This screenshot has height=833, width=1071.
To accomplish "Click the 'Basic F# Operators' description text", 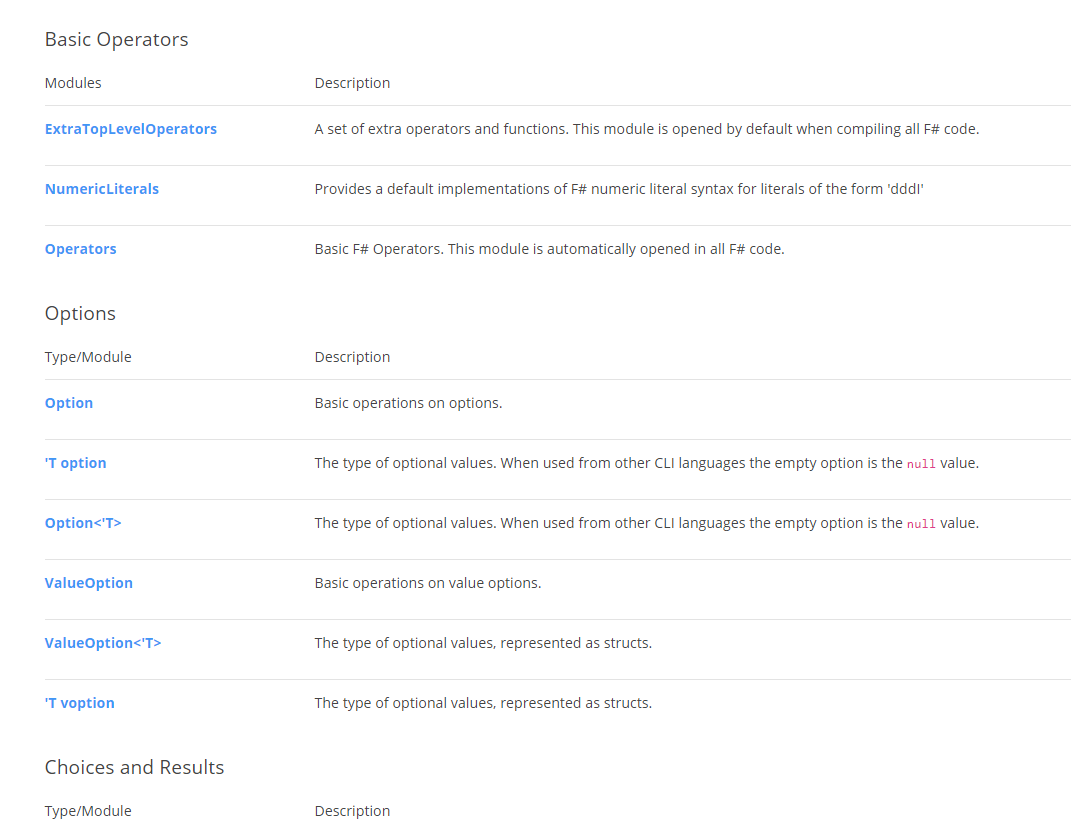I will (549, 249).
